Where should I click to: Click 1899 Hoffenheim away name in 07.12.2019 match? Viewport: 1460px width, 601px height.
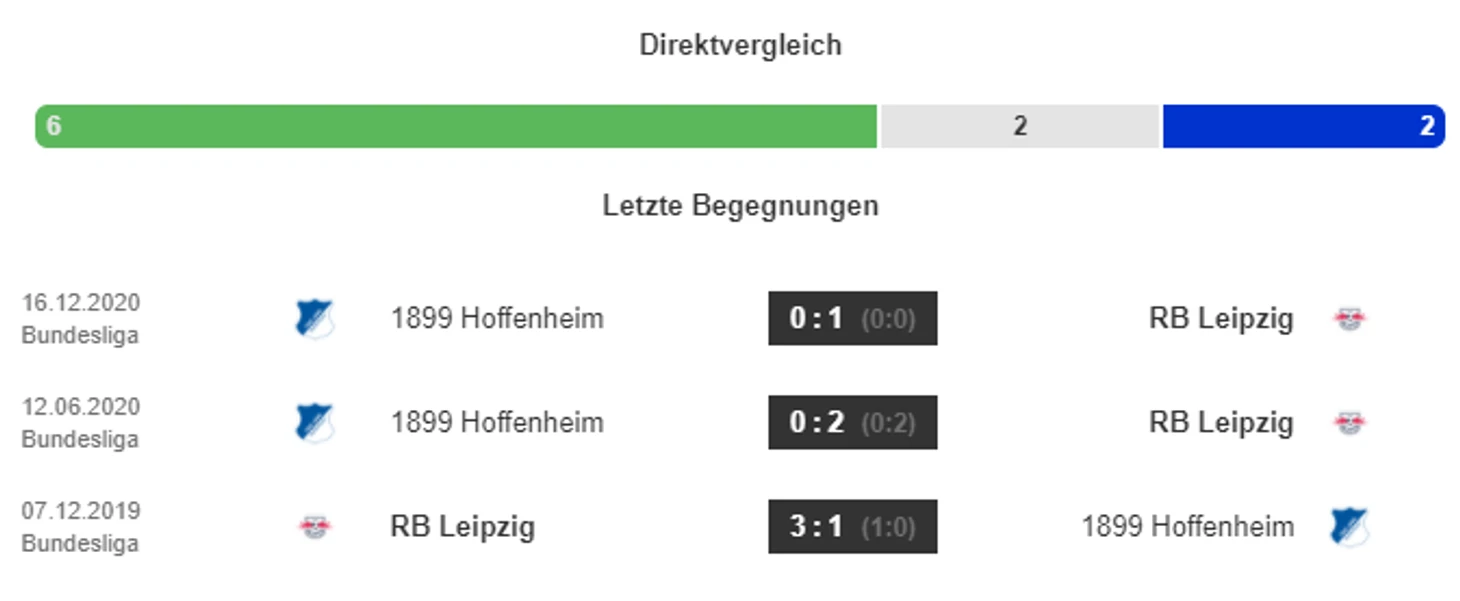[1188, 527]
